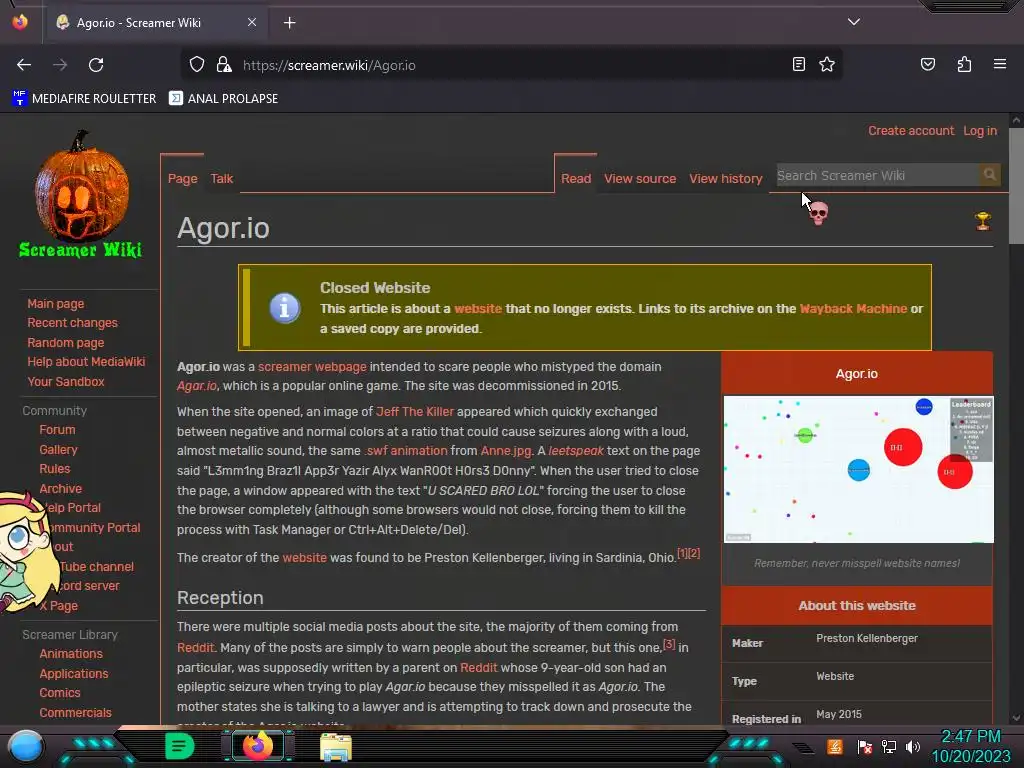Open Random page sidebar link
This screenshot has width=1024, height=768.
point(65,342)
